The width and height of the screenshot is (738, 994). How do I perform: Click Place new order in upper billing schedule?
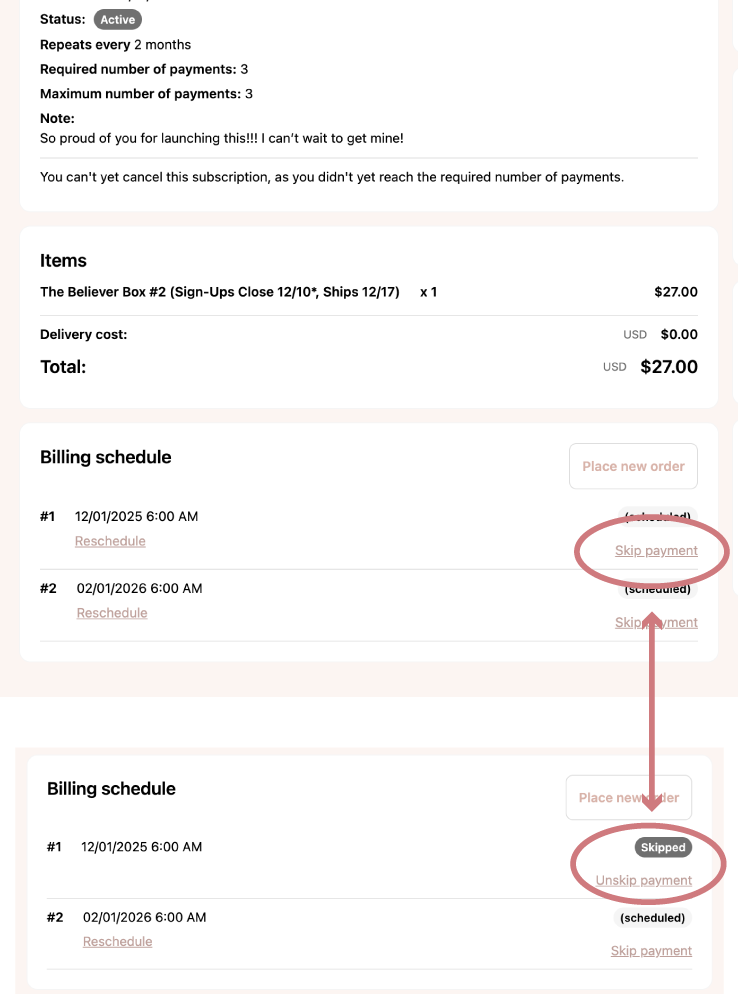point(633,466)
